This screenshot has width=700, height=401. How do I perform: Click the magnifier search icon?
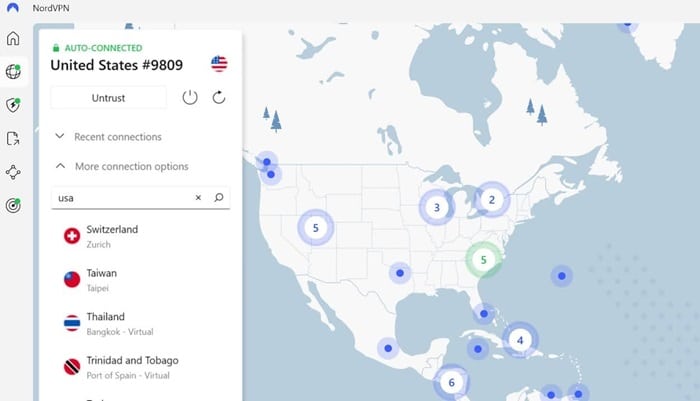point(219,197)
